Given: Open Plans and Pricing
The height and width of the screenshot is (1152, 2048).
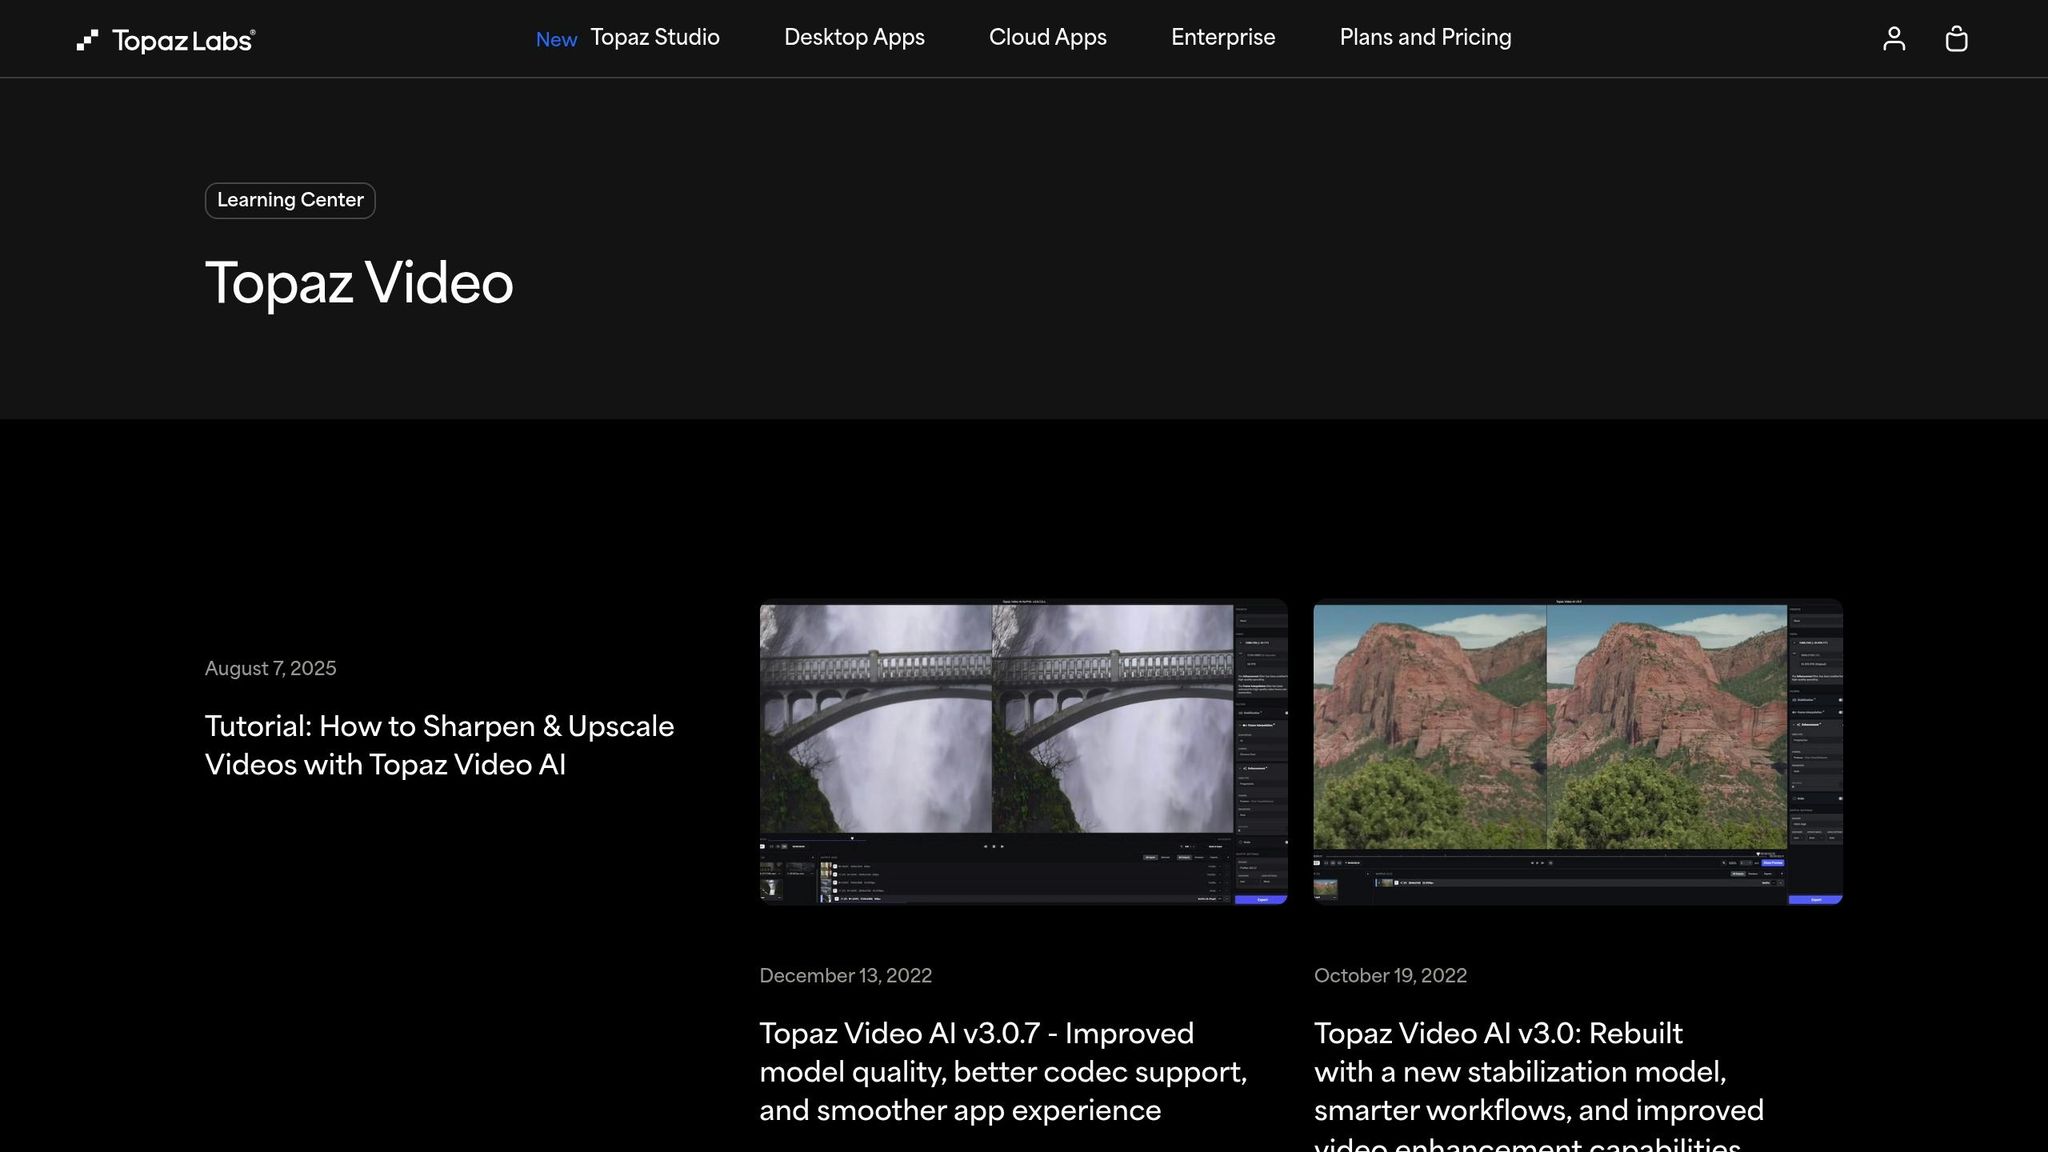Looking at the screenshot, I should (x=1425, y=37).
